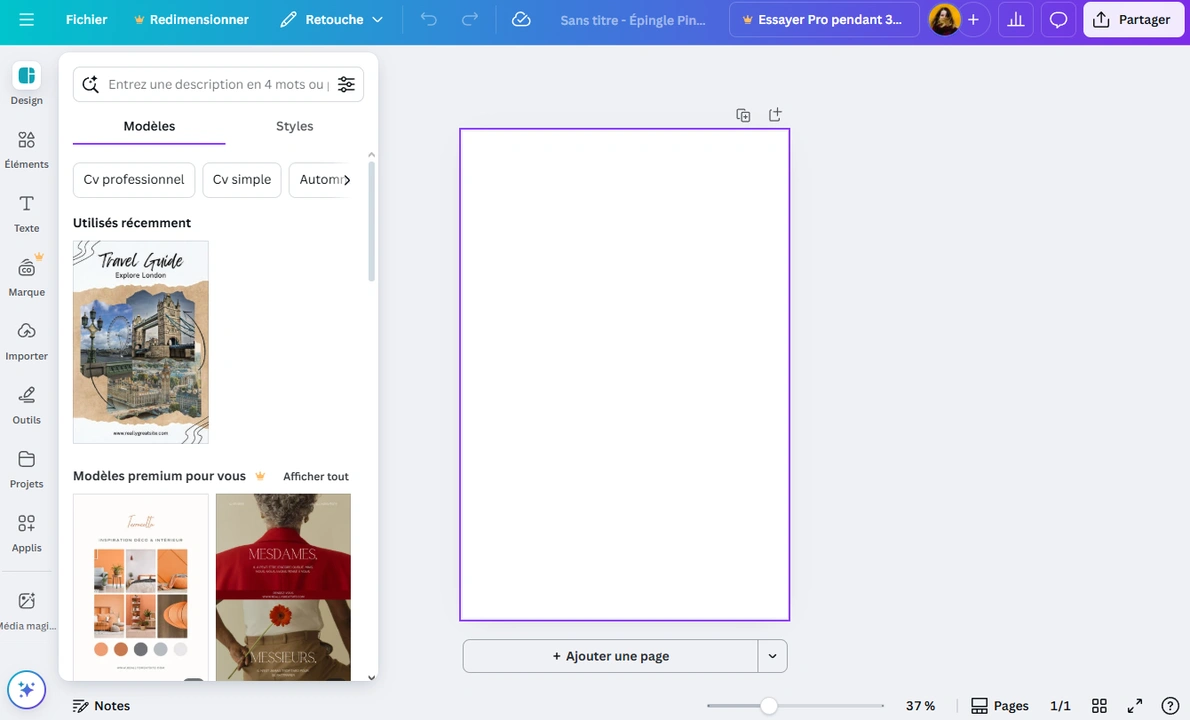Collapse the templates panel with the bottom chevron
Image resolution: width=1190 pixels, height=720 pixels.
[371, 677]
